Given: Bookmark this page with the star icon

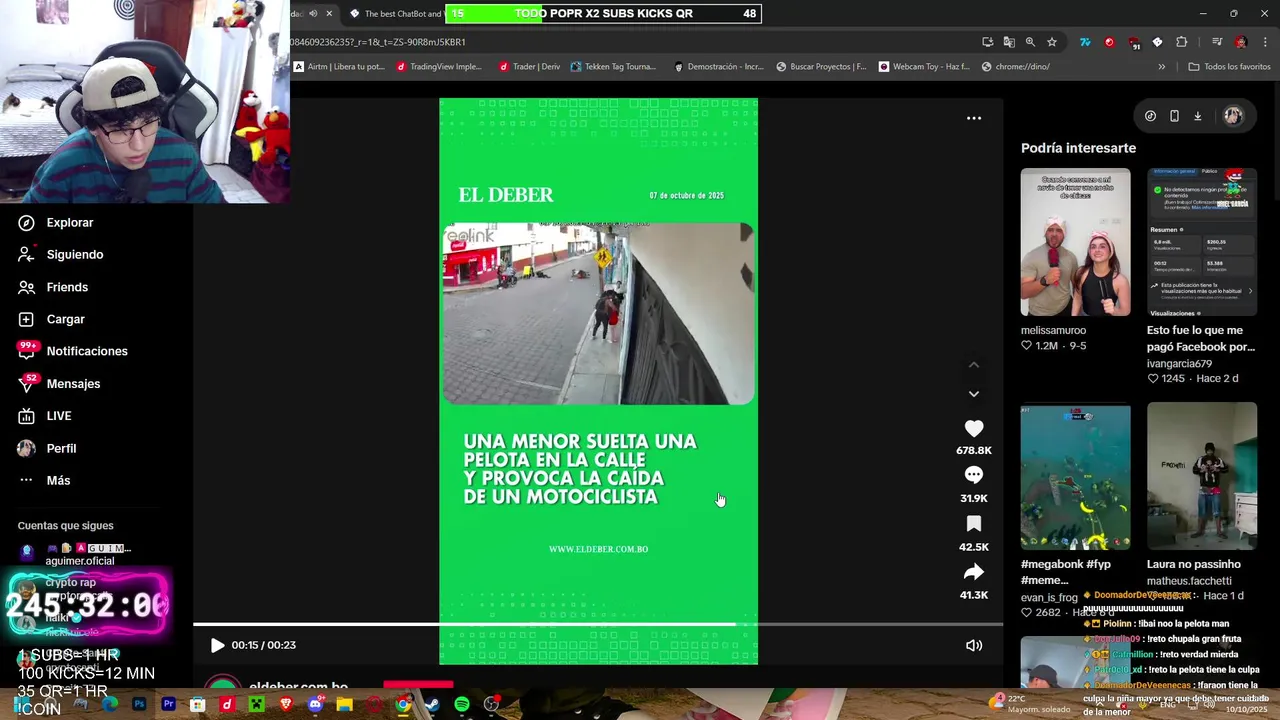Looking at the screenshot, I should (x=1052, y=42).
